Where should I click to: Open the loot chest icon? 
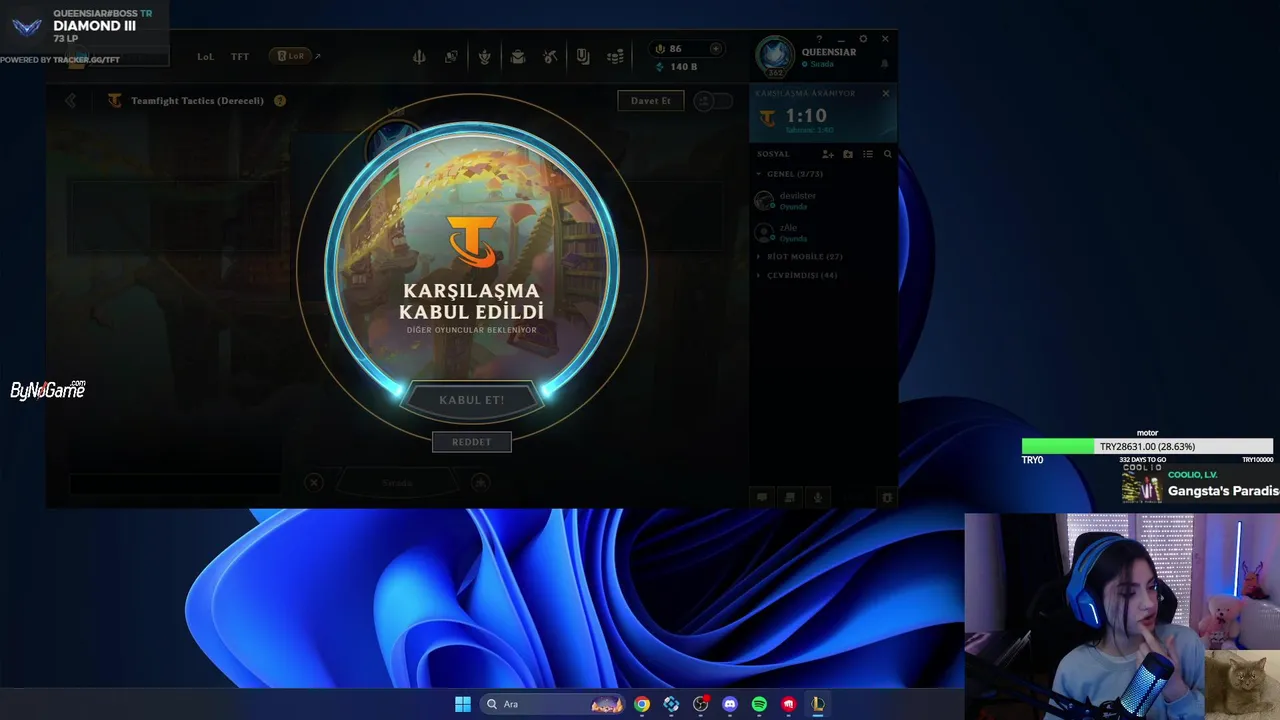pyautogui.click(x=518, y=57)
